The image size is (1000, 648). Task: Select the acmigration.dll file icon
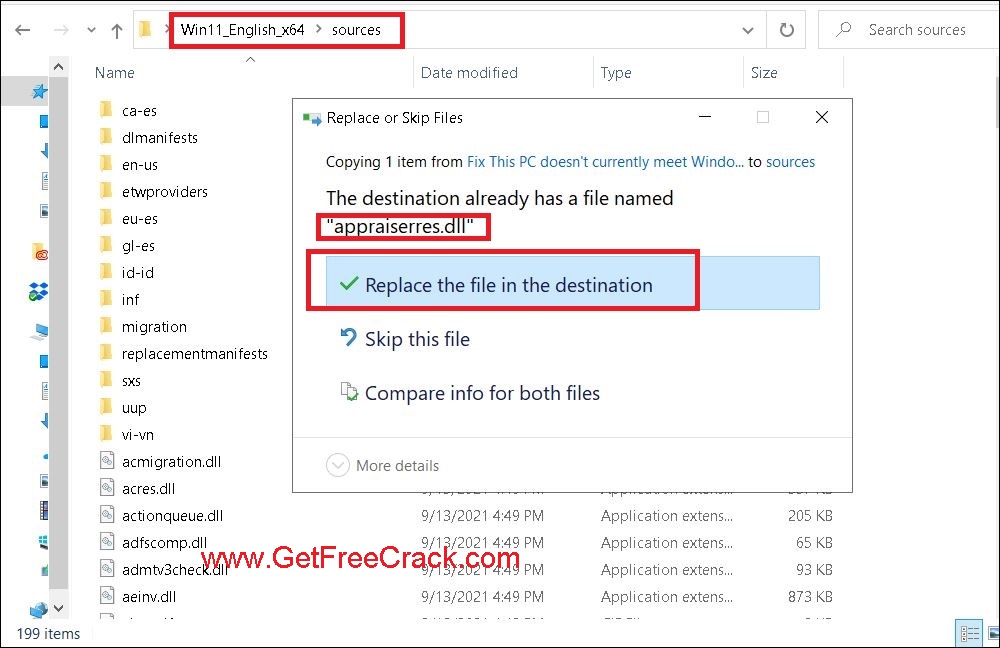coord(107,460)
